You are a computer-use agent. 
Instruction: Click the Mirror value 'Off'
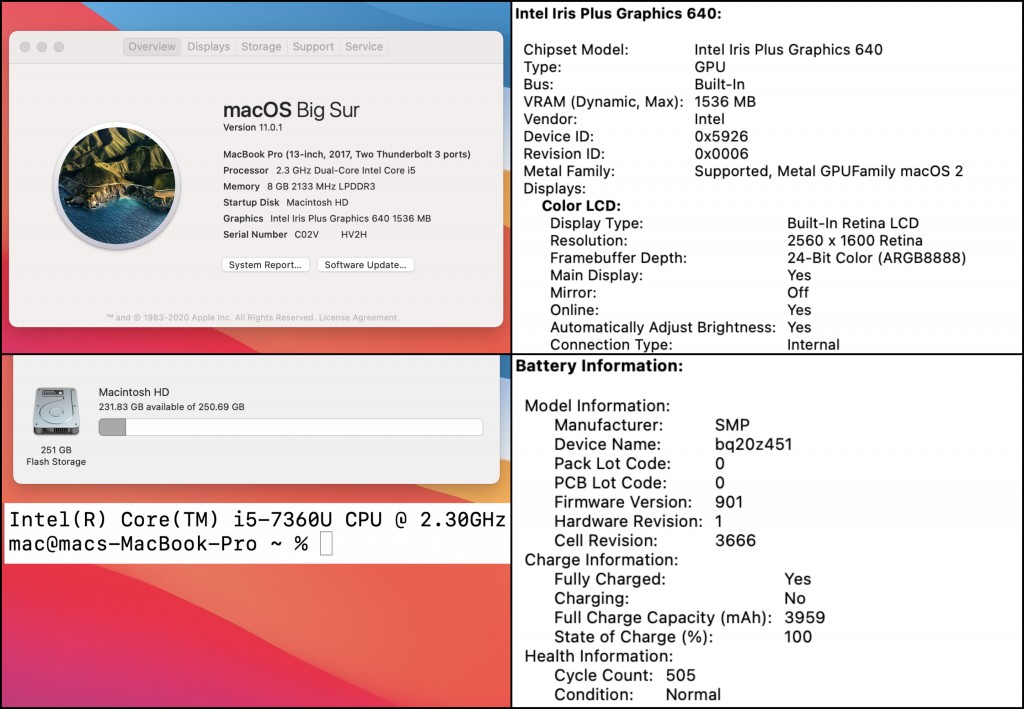click(x=798, y=292)
